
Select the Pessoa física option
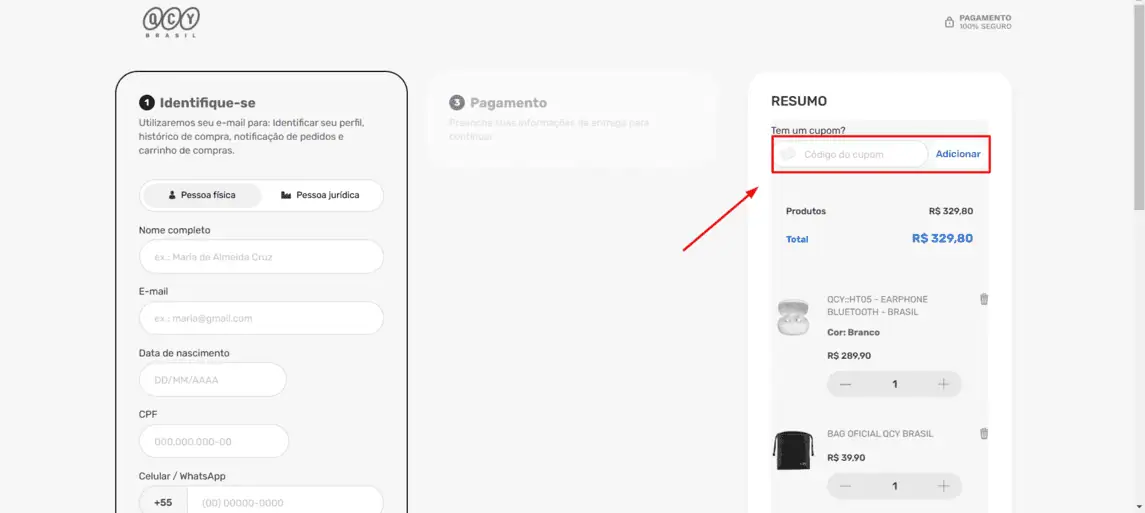[x=202, y=196]
